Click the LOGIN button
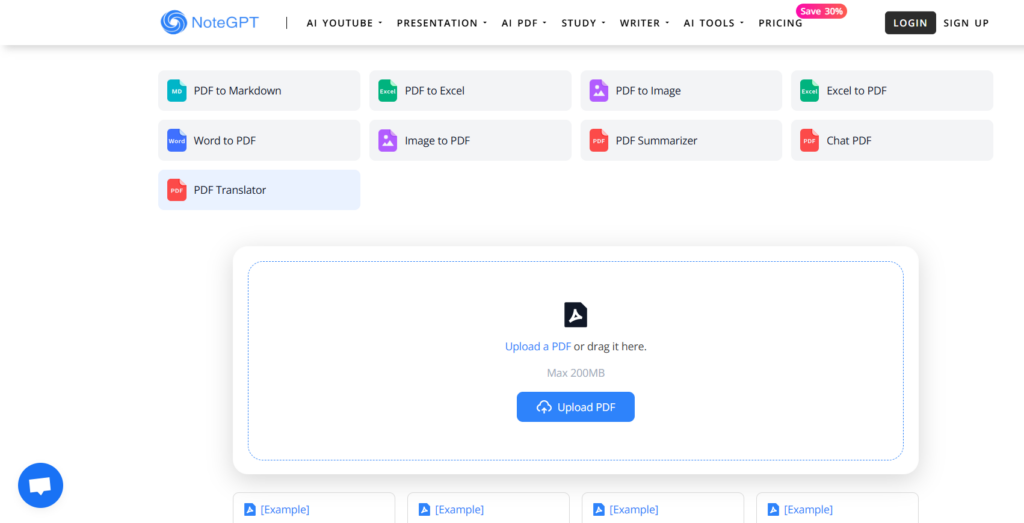 (x=910, y=23)
